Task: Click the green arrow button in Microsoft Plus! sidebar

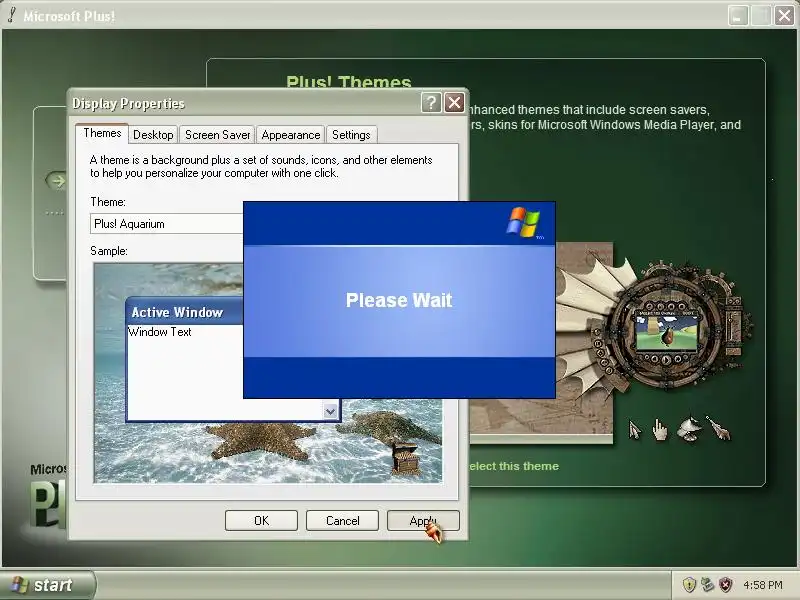Action: tap(57, 181)
